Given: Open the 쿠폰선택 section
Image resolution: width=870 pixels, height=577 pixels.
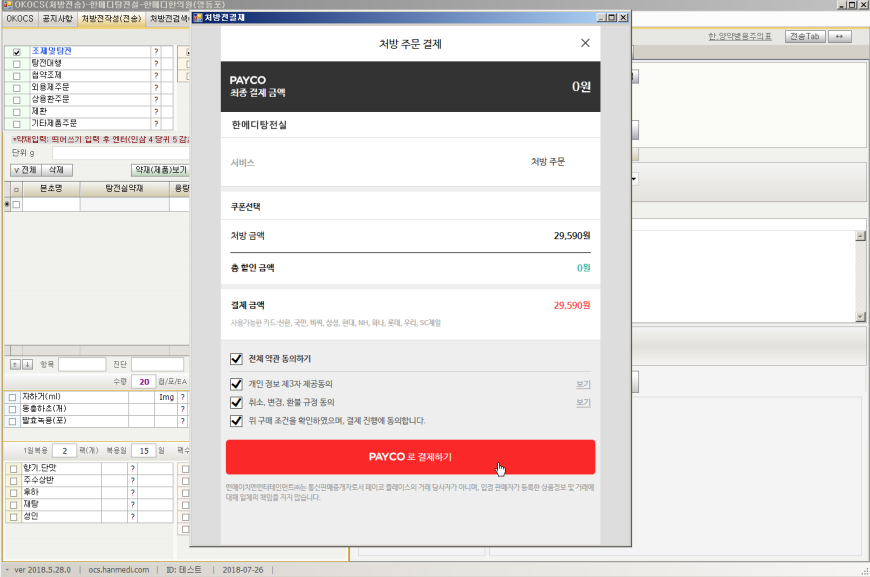Looking at the screenshot, I should click(x=411, y=206).
